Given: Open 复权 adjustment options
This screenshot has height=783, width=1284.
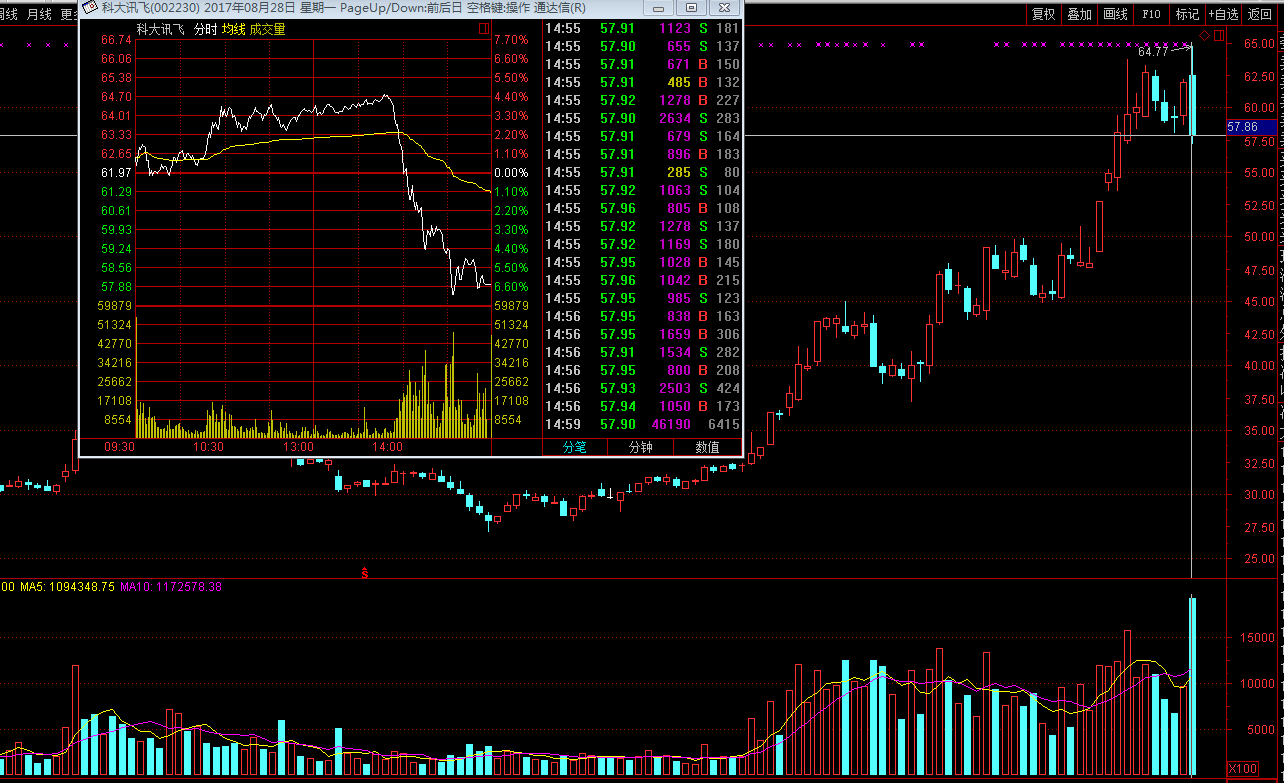Looking at the screenshot, I should click(x=1043, y=14).
